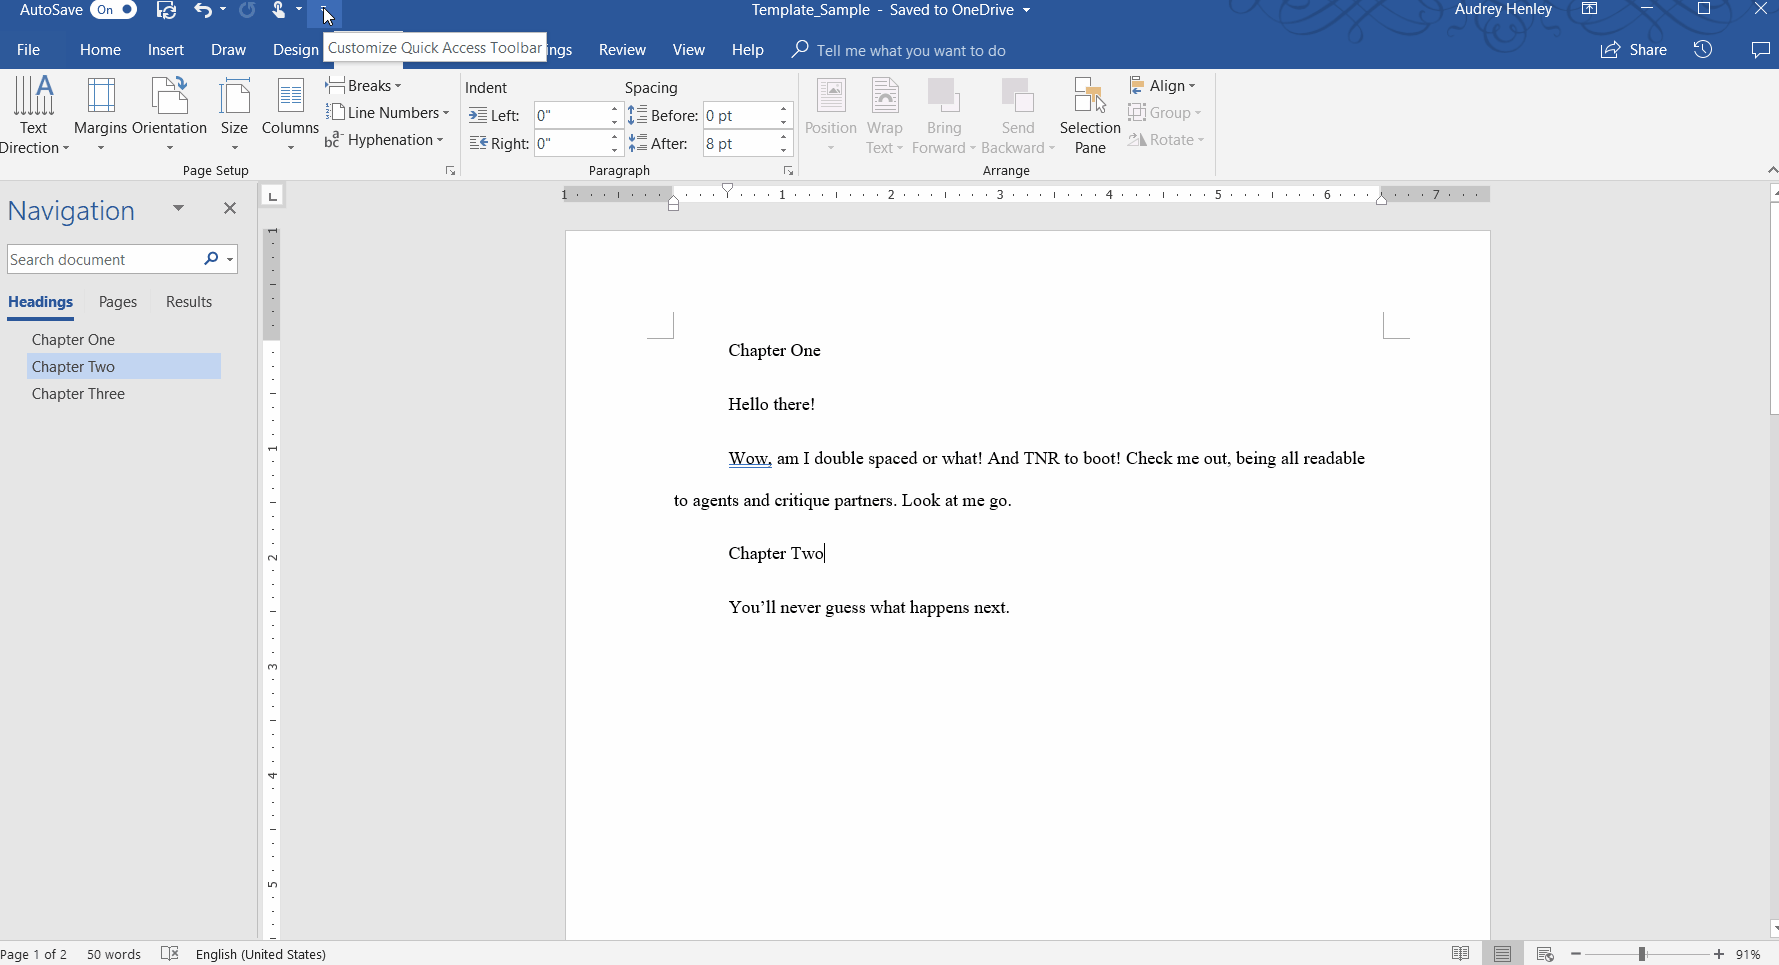Jump to Chapter One heading
Screen dimensions: 1779x965
pyautogui.click(x=124, y=340)
